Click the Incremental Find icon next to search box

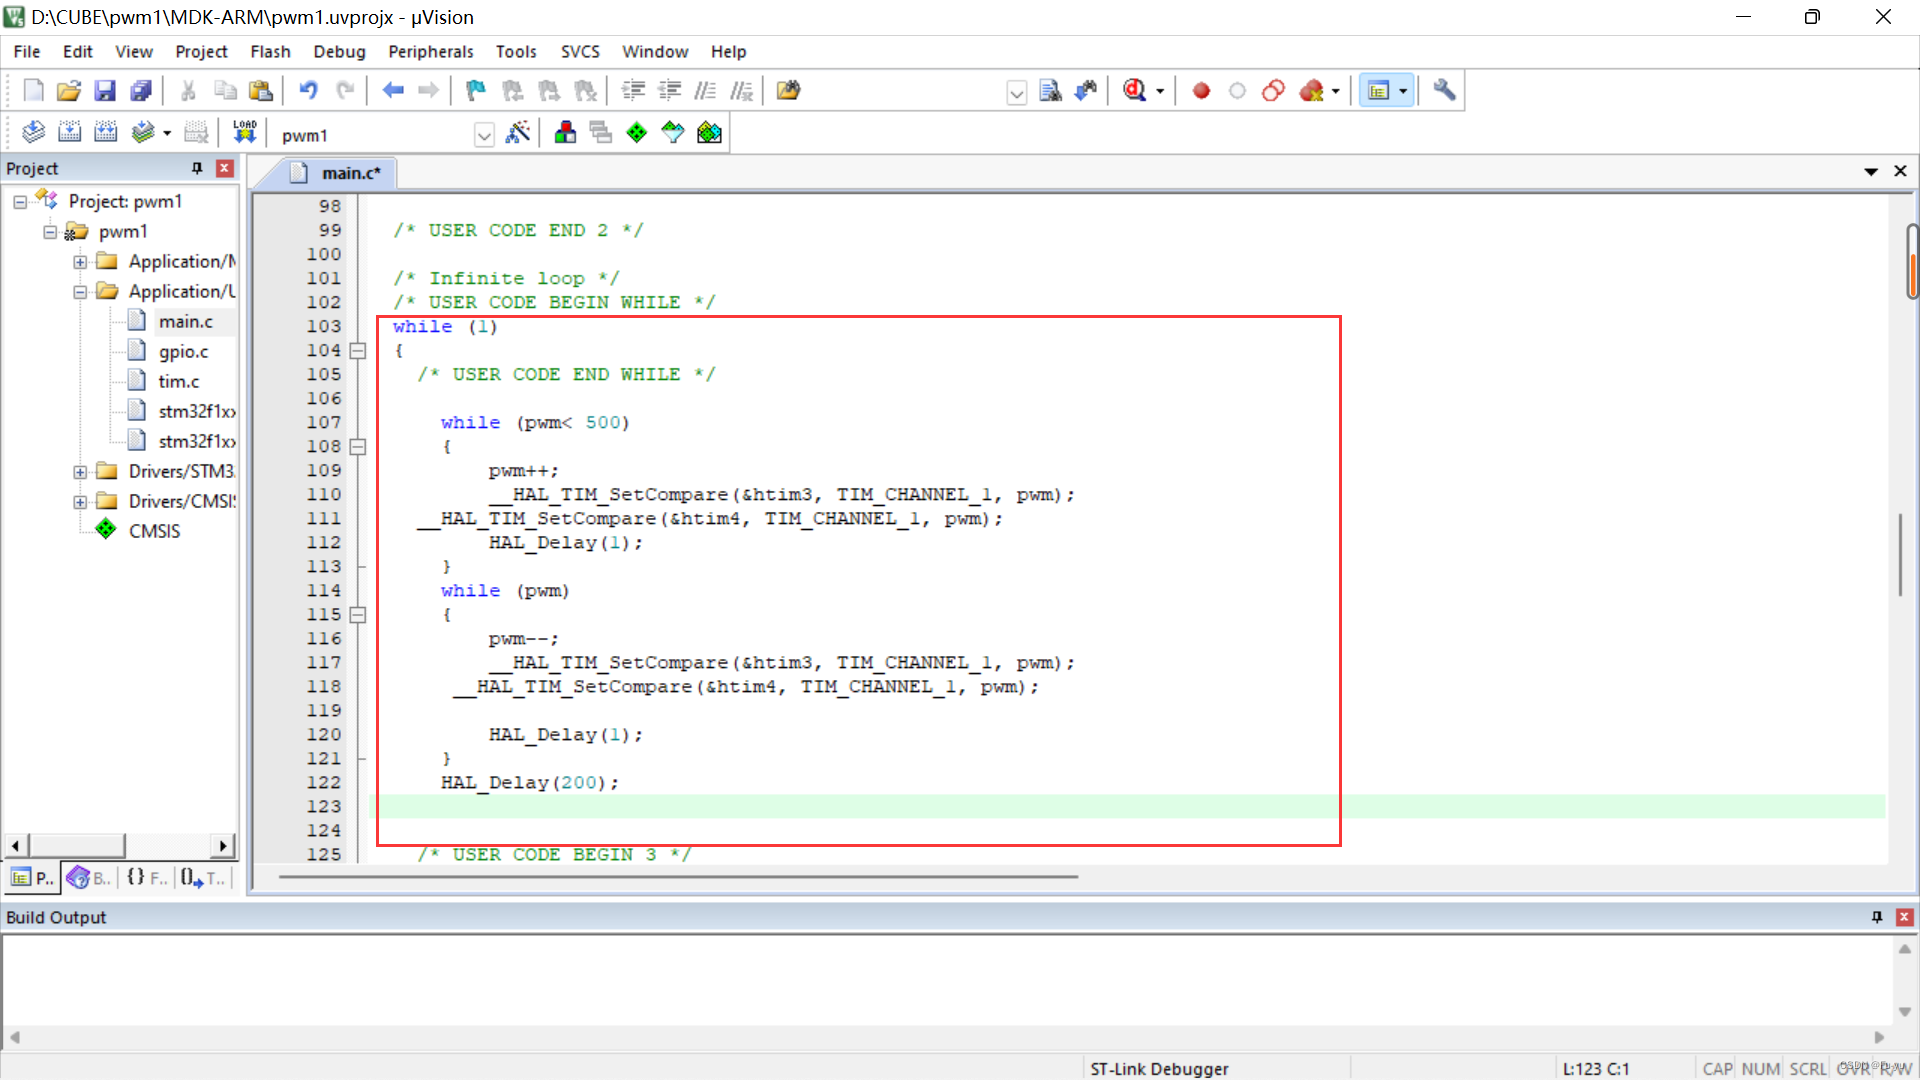1086,91
